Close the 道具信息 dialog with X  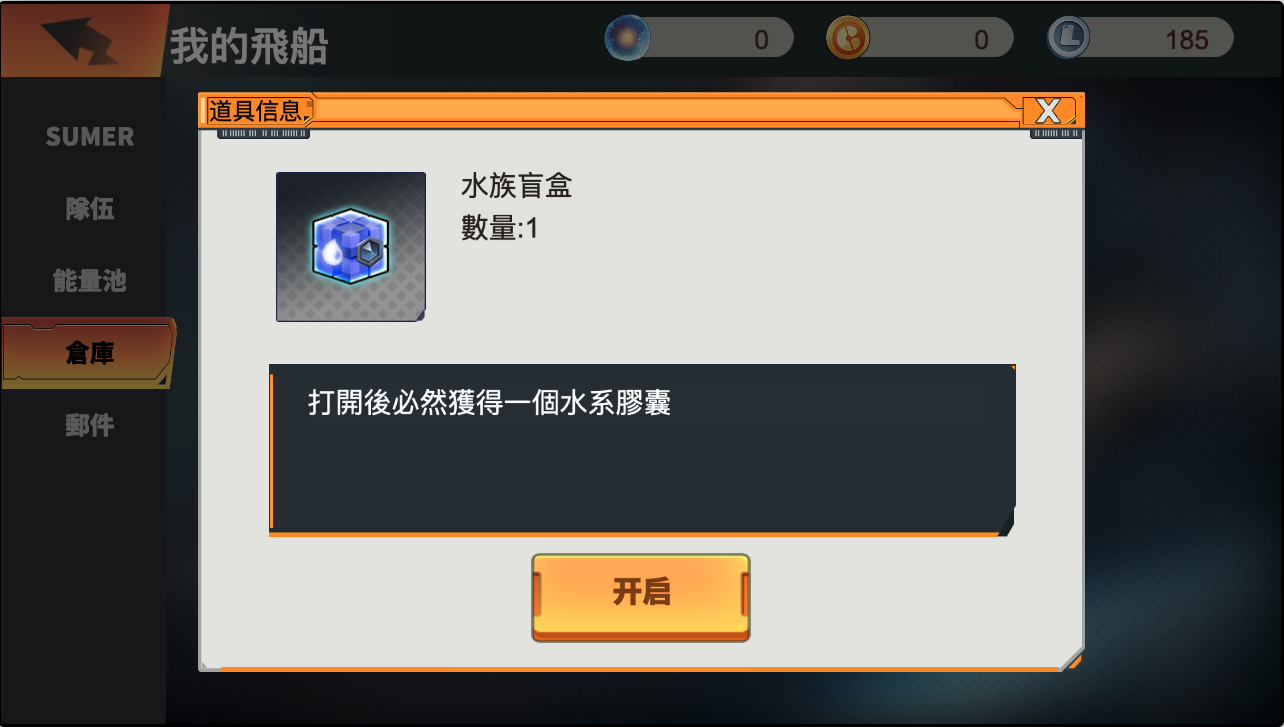[1048, 110]
